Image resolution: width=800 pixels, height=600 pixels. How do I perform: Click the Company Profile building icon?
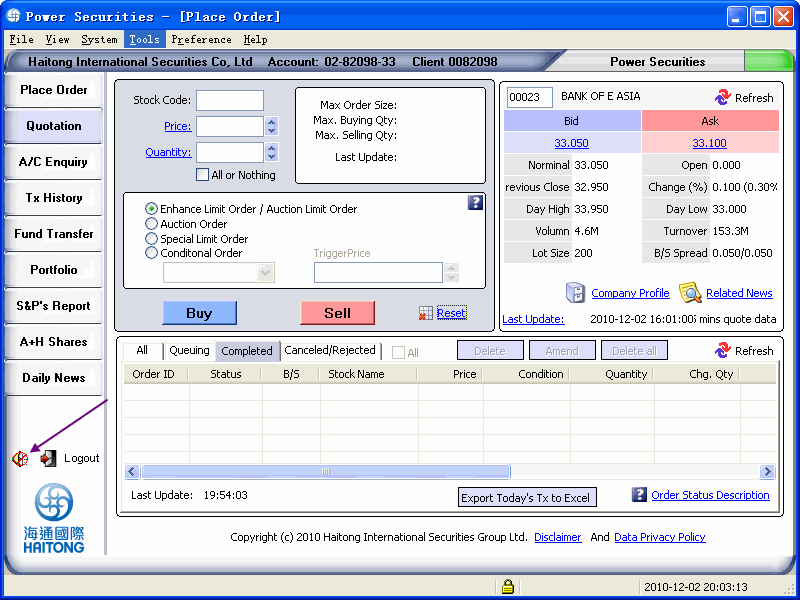tap(576, 293)
